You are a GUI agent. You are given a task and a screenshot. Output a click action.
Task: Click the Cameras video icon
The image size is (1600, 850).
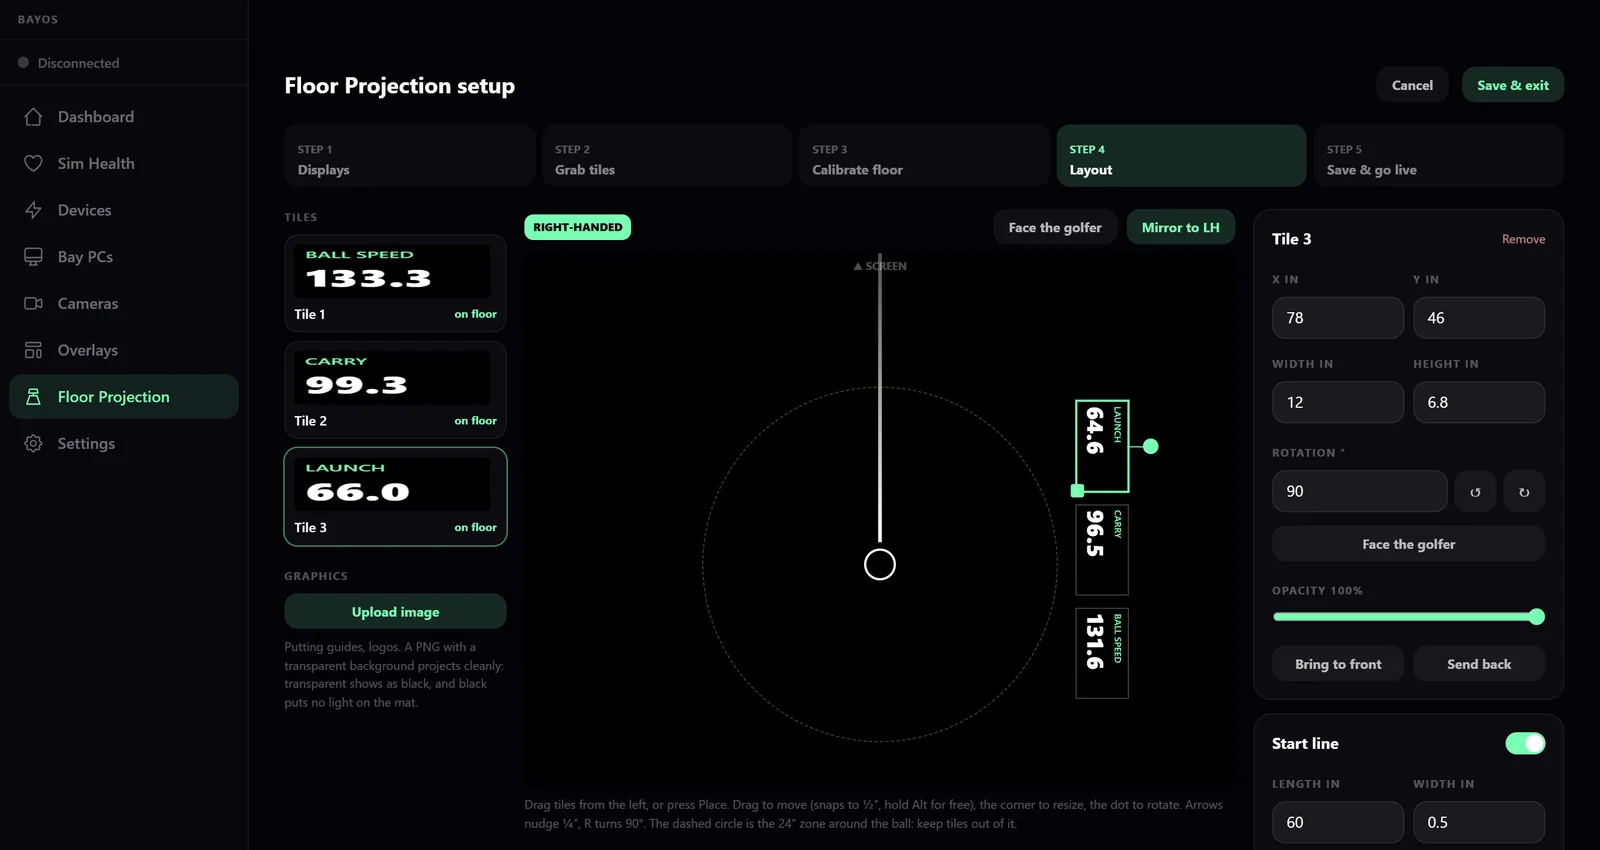[x=33, y=303]
